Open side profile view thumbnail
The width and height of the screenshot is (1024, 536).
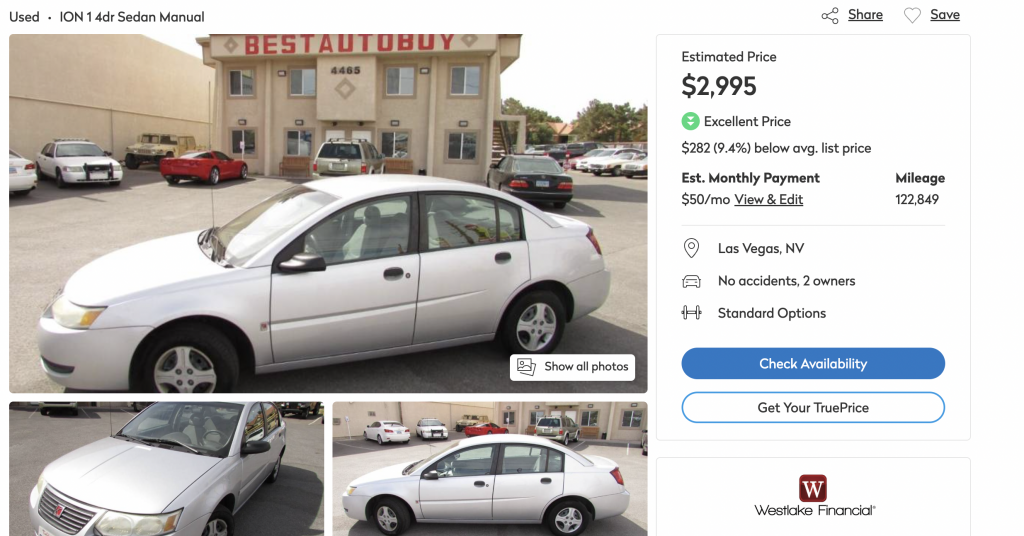pos(490,469)
